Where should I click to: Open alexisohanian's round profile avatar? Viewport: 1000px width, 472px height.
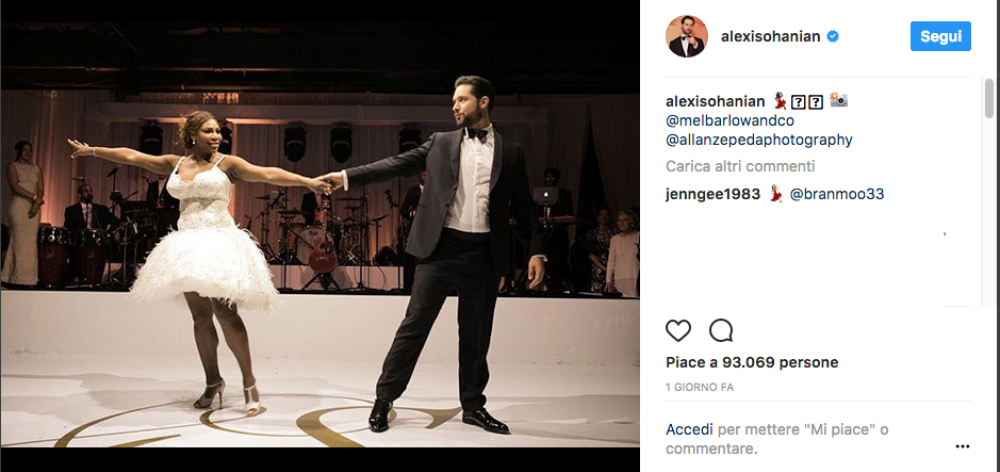pos(687,37)
